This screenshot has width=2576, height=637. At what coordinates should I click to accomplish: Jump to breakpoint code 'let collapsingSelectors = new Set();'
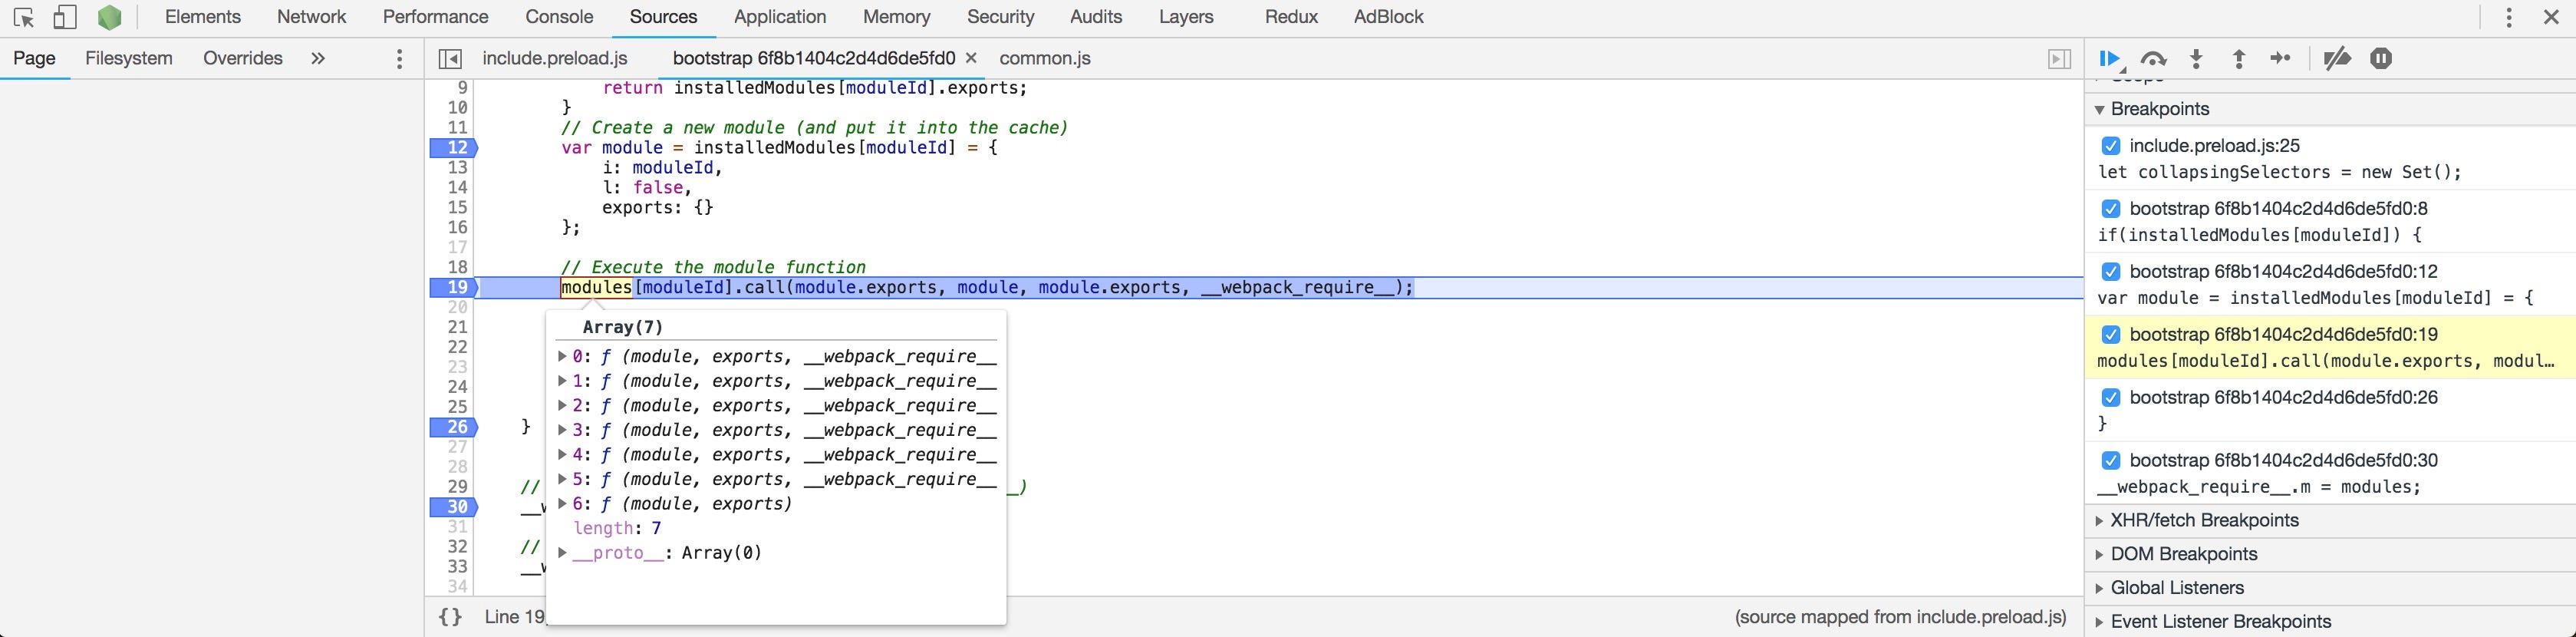click(2280, 173)
